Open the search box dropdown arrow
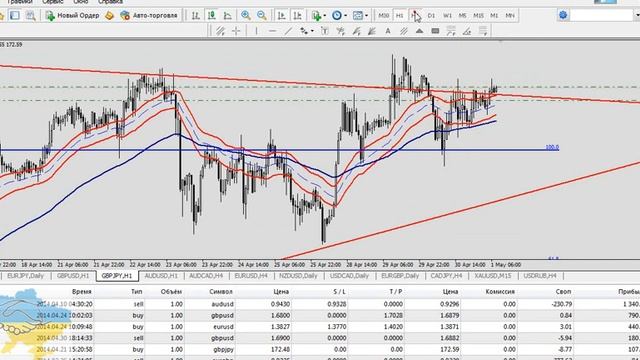Viewport: 640px width, 360px height. [x=637, y=16]
